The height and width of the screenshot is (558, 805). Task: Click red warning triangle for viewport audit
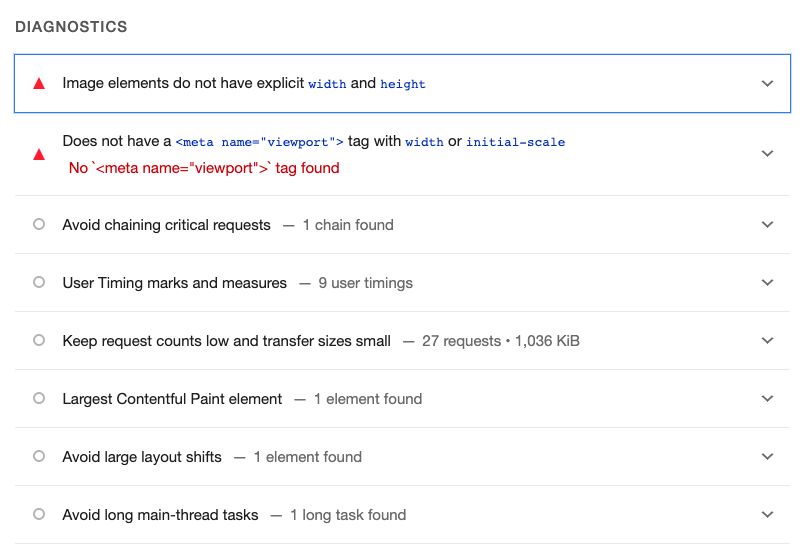[39, 154]
